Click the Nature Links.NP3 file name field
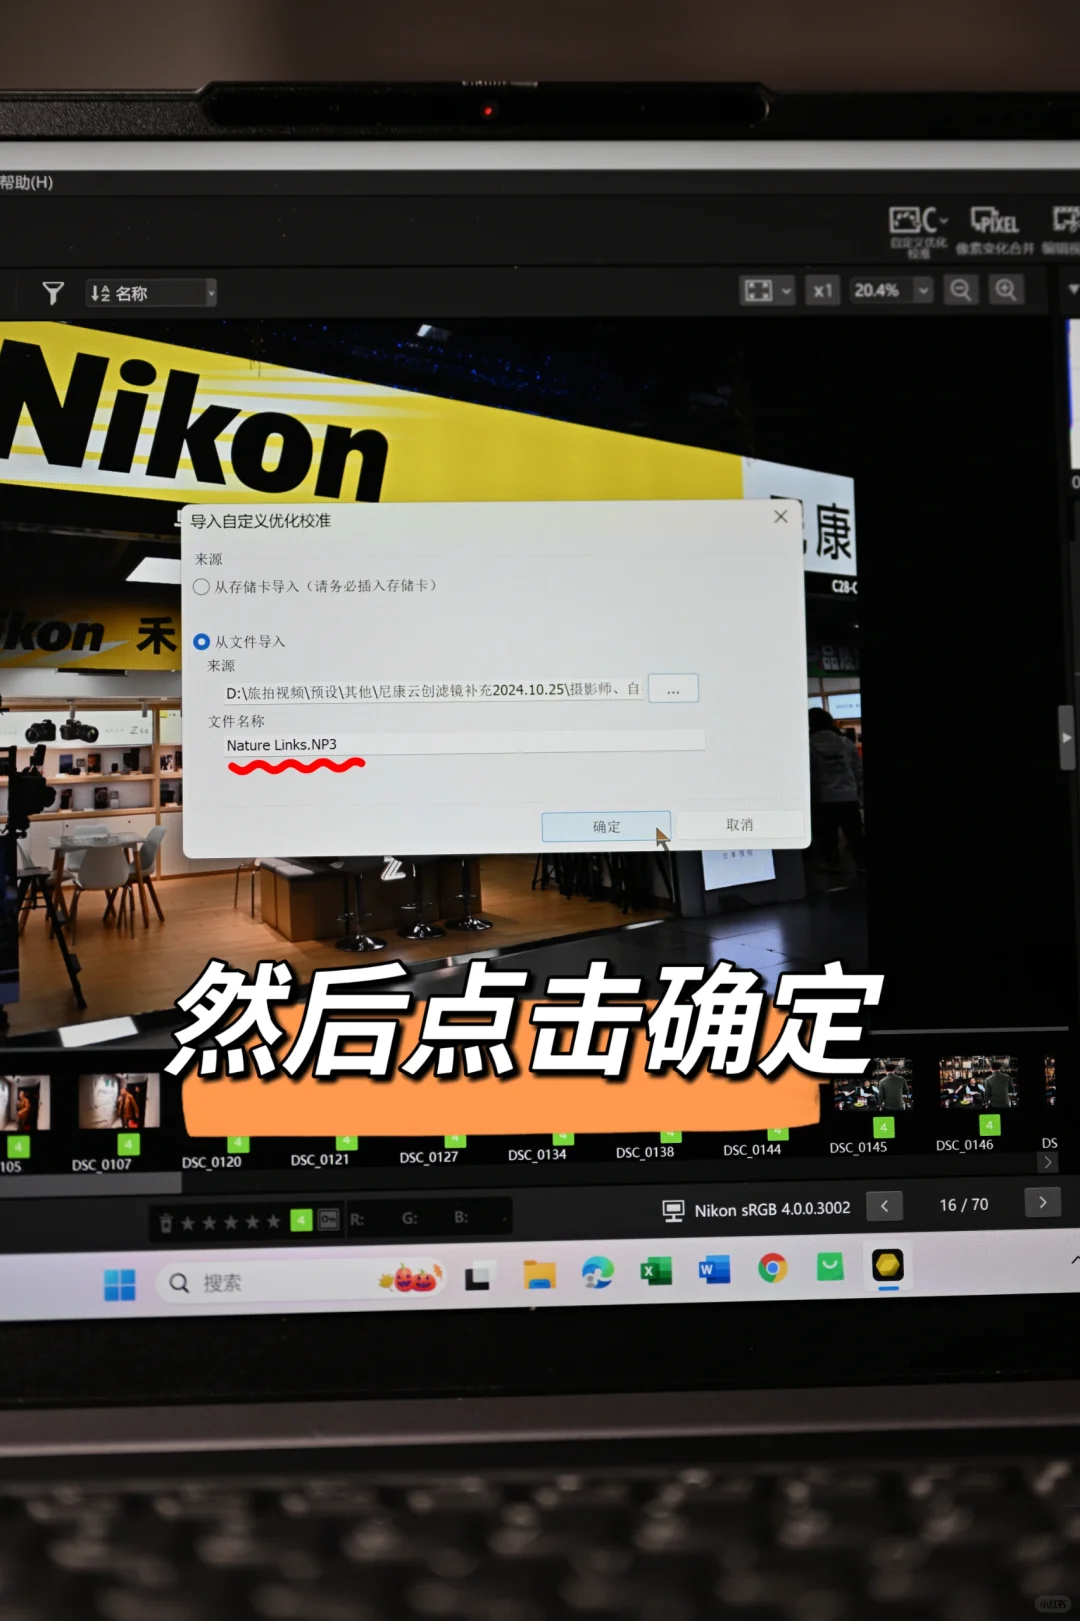This screenshot has width=1080, height=1621. click(464, 744)
